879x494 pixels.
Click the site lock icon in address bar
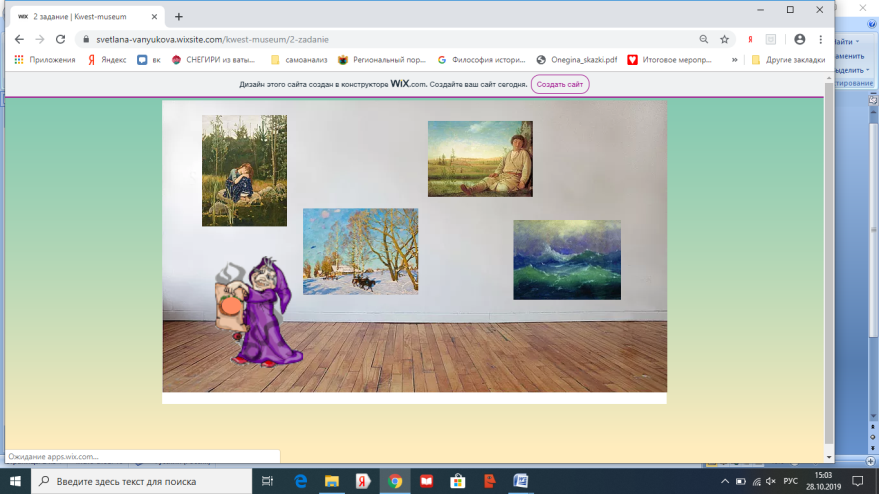[x=86, y=39]
